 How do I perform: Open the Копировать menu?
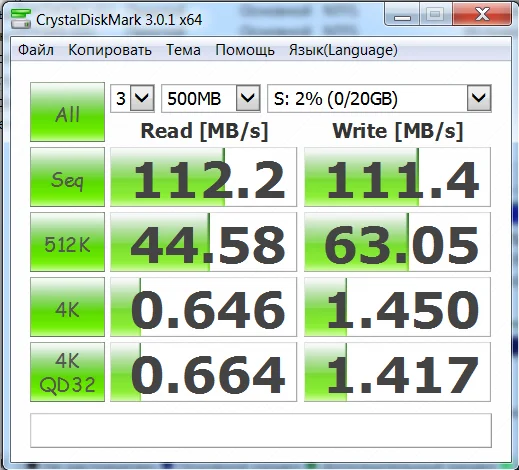click(x=110, y=50)
